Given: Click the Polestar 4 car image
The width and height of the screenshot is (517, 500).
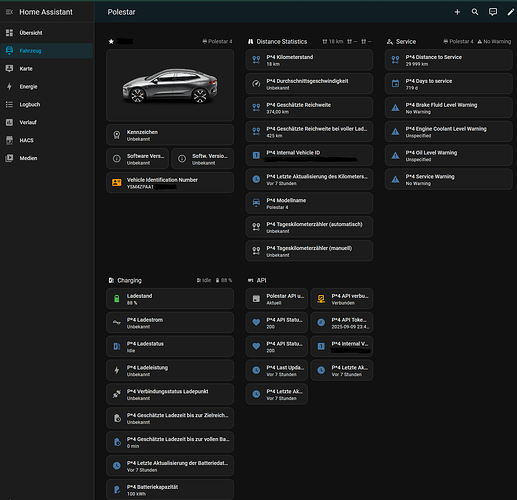Looking at the screenshot, I should [x=170, y=85].
